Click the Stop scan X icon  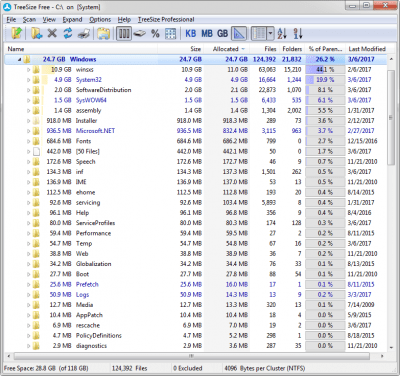[x=52, y=33]
